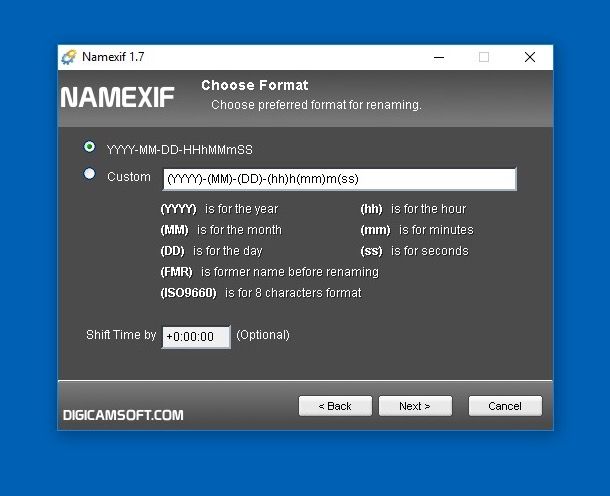Select the YYYY-MM-DD-HHhMMmSS format radio button
Image resolution: width=610 pixels, height=496 pixels.
point(89,147)
